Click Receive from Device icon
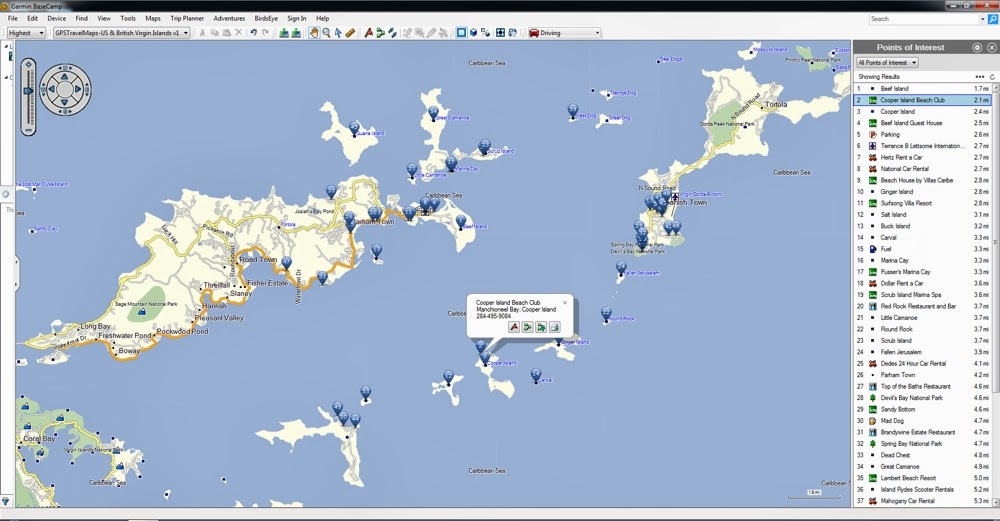The height and width of the screenshot is (521, 1000). click(x=296, y=33)
